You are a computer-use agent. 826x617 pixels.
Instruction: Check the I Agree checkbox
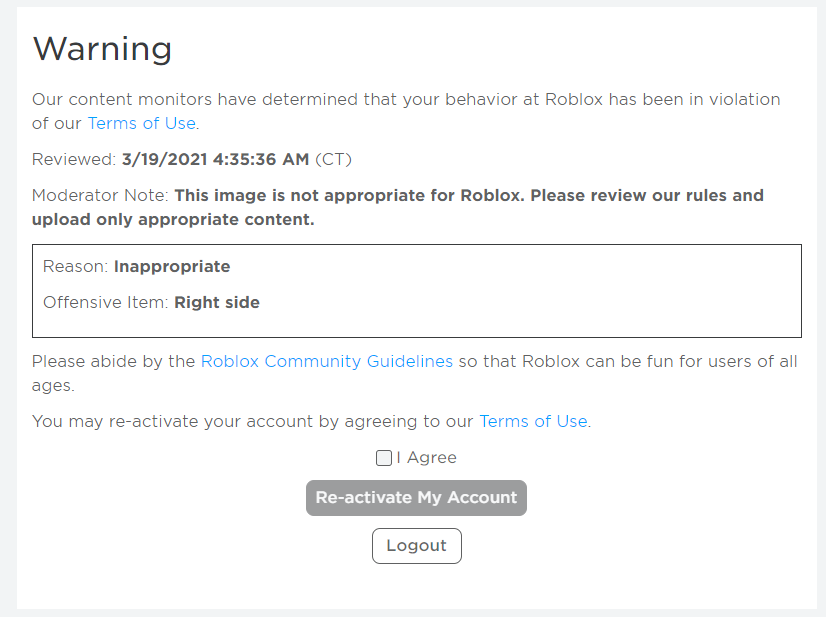point(384,458)
